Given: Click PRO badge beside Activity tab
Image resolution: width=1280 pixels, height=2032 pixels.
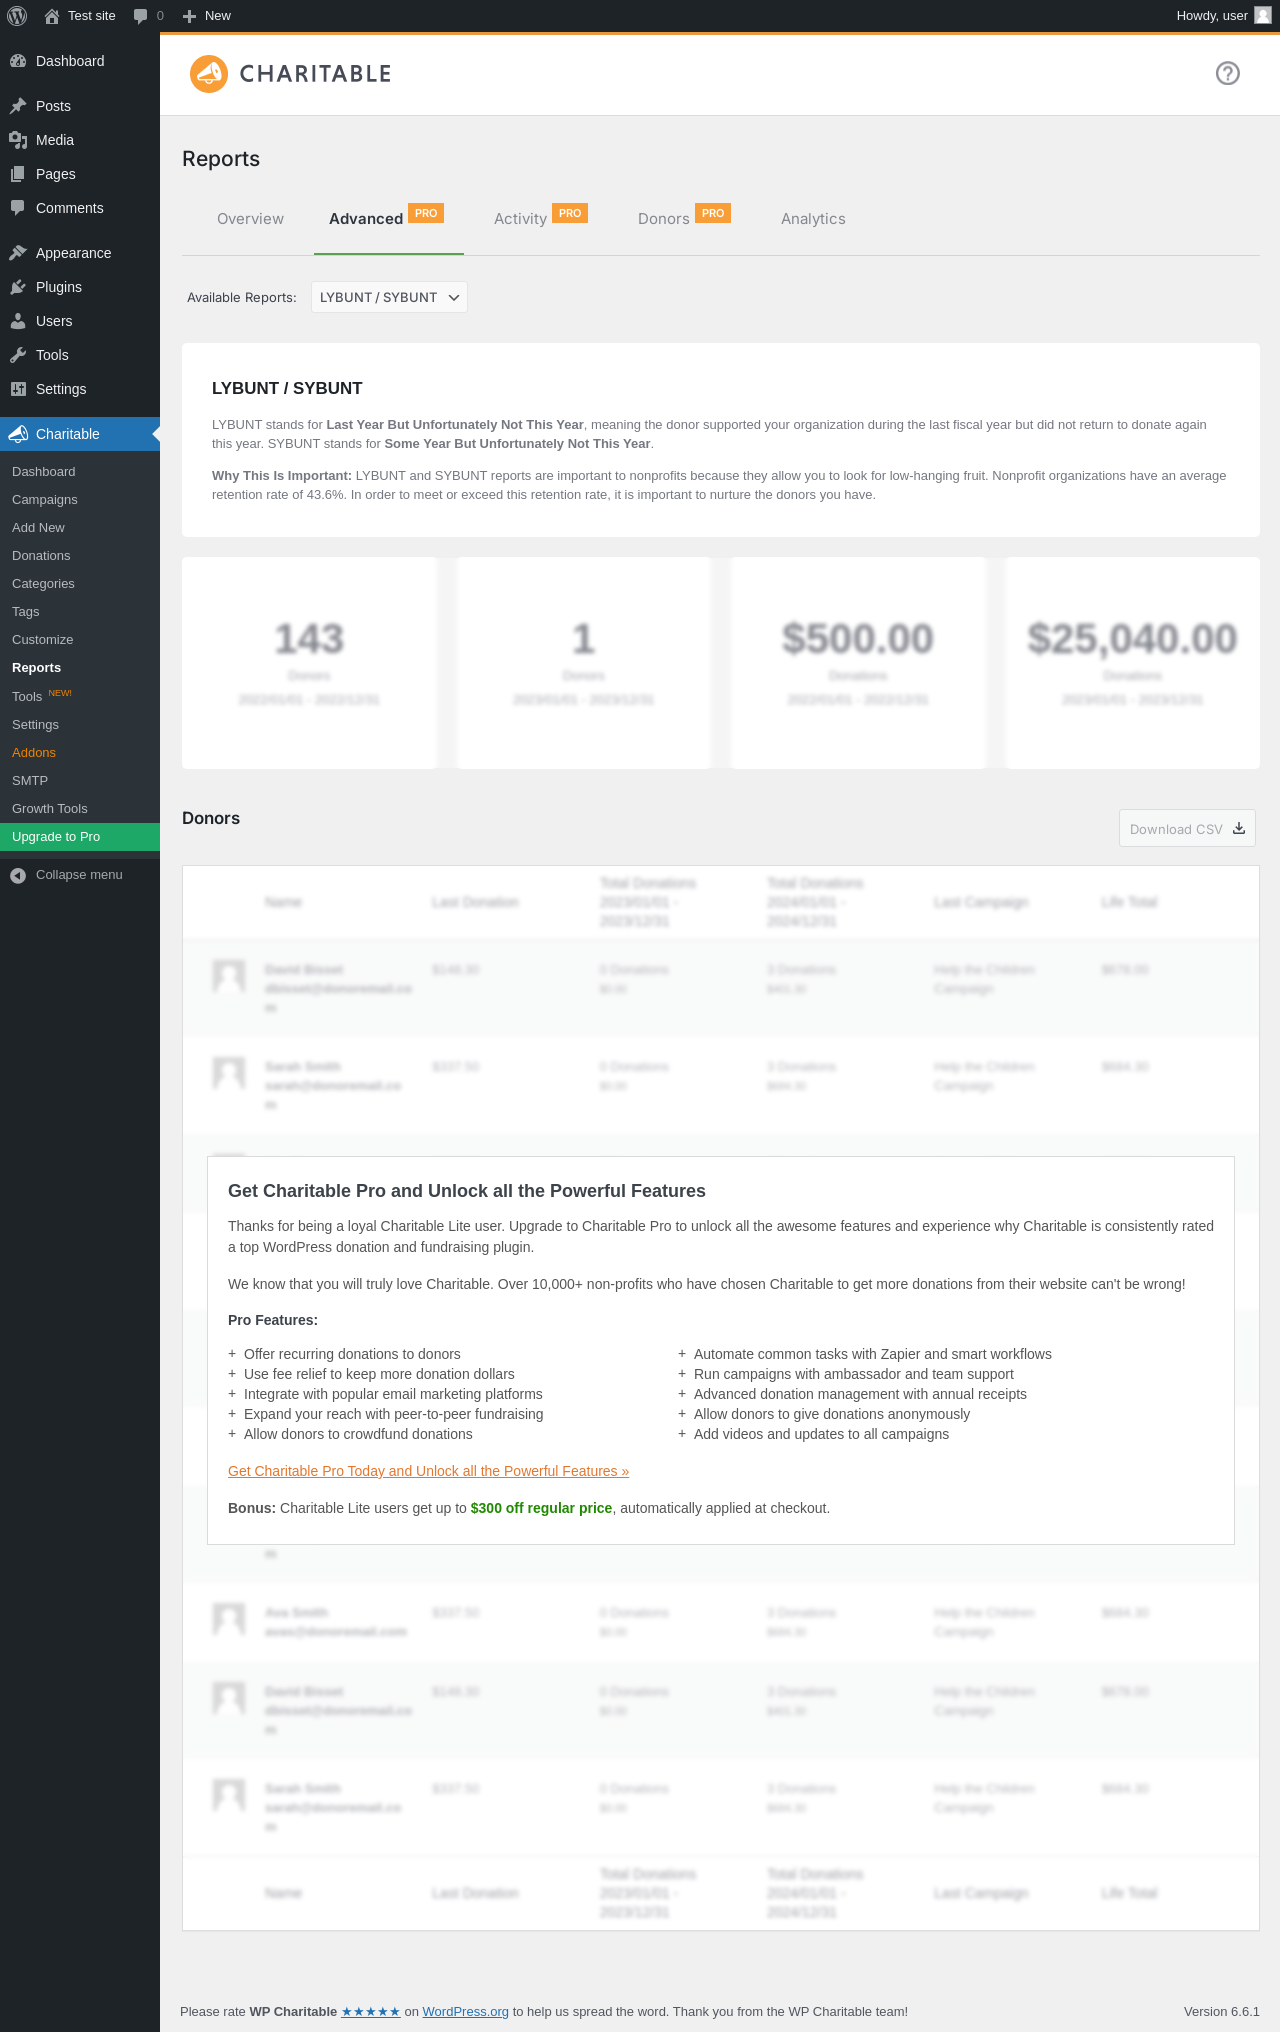Looking at the screenshot, I should click(570, 213).
